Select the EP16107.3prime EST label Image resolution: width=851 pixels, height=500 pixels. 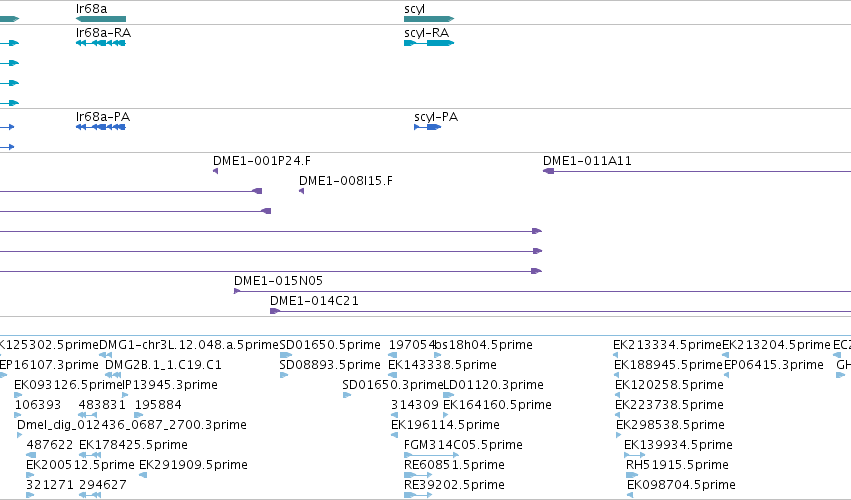pyautogui.click(x=49, y=365)
